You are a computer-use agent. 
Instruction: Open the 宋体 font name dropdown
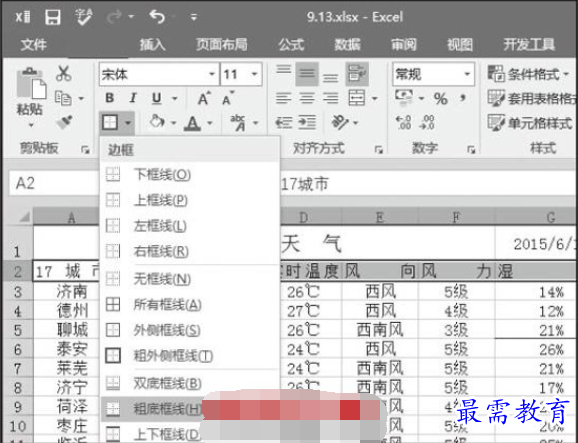click(211, 74)
